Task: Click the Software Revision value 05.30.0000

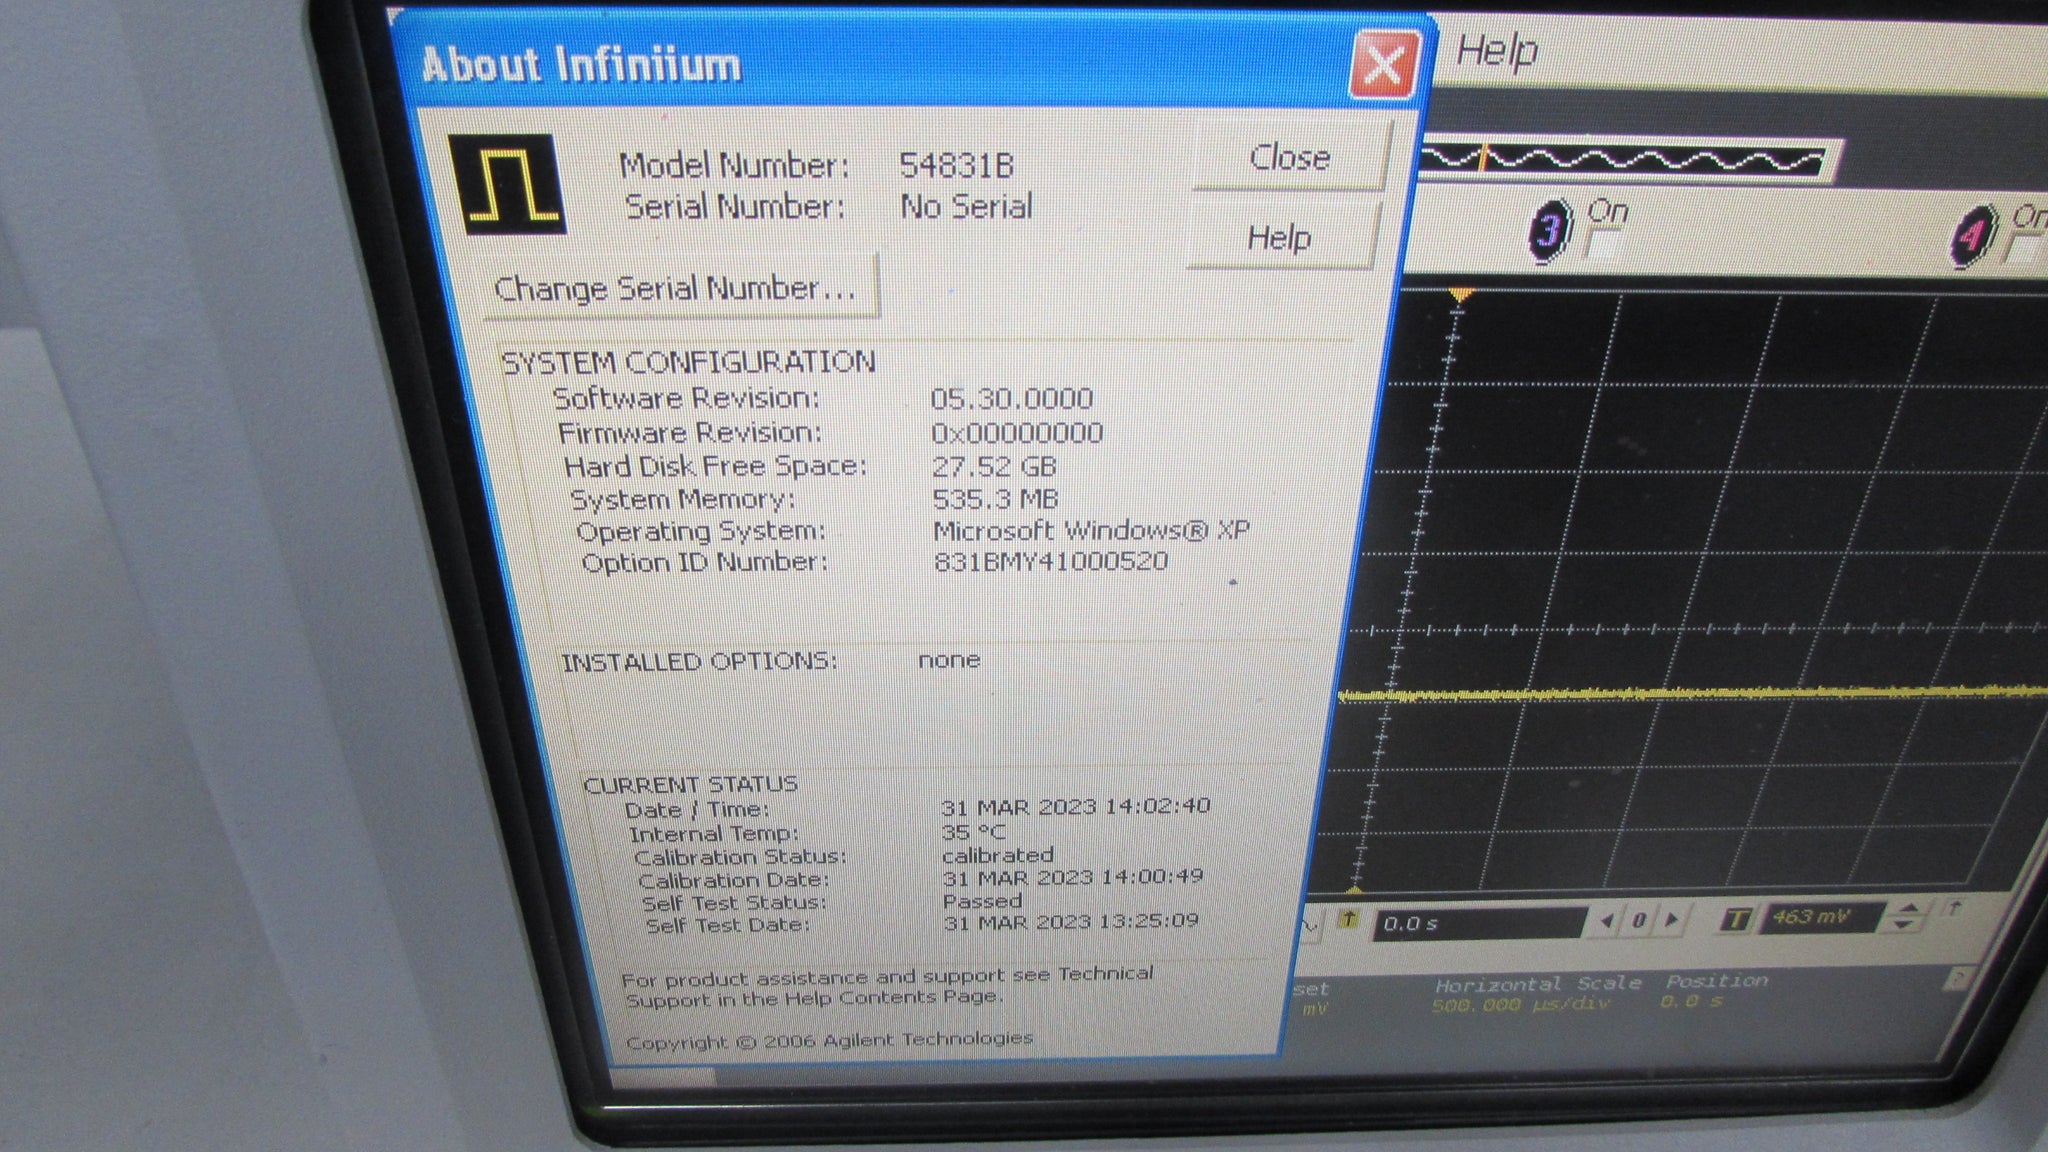Action: pyautogui.click(x=1011, y=399)
